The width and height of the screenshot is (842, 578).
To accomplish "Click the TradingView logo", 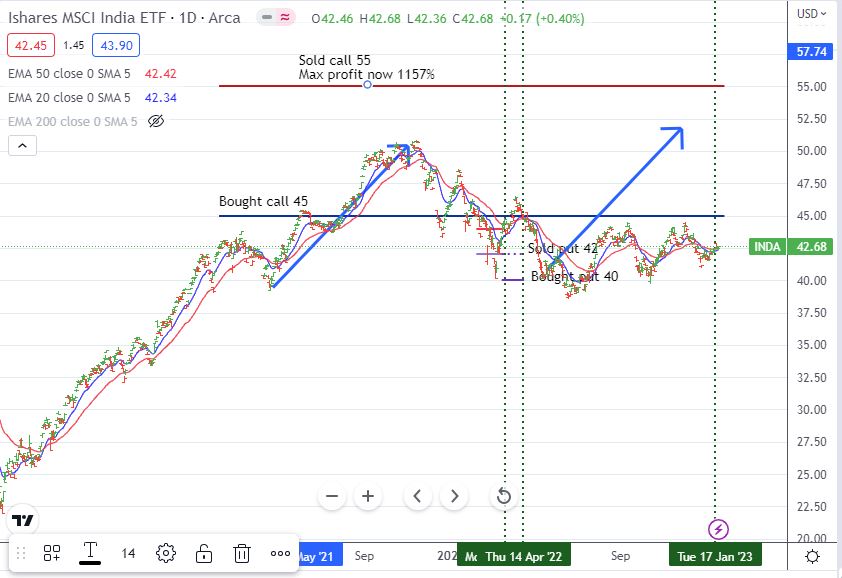I will (23, 520).
